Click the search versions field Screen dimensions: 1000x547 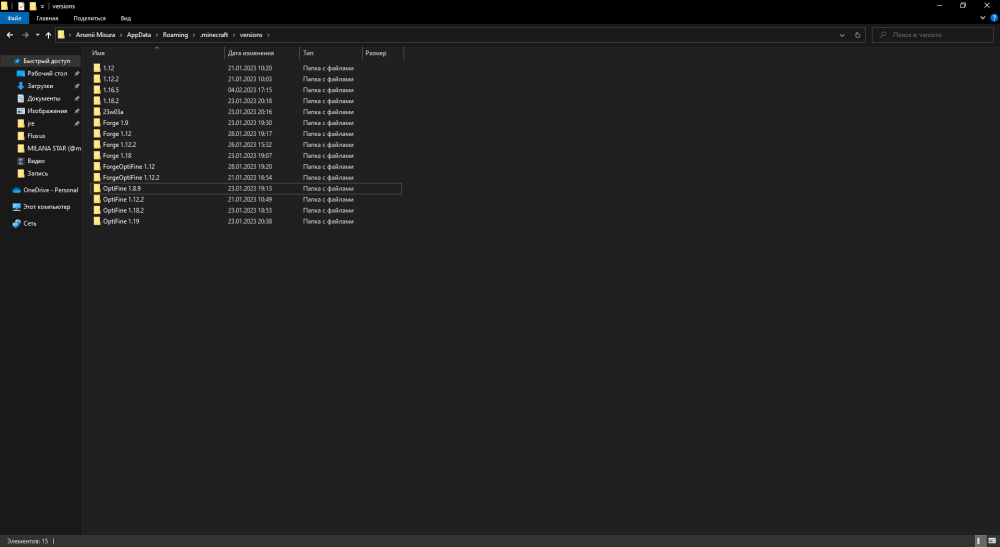932,35
